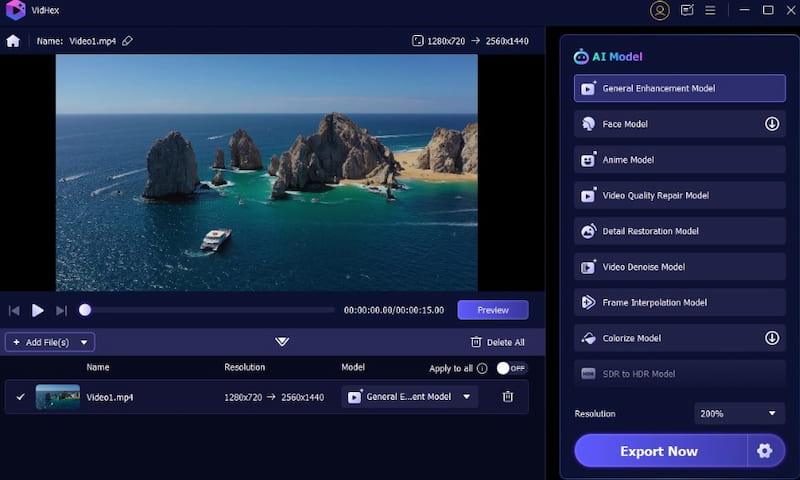Click Delete All

(x=497, y=342)
